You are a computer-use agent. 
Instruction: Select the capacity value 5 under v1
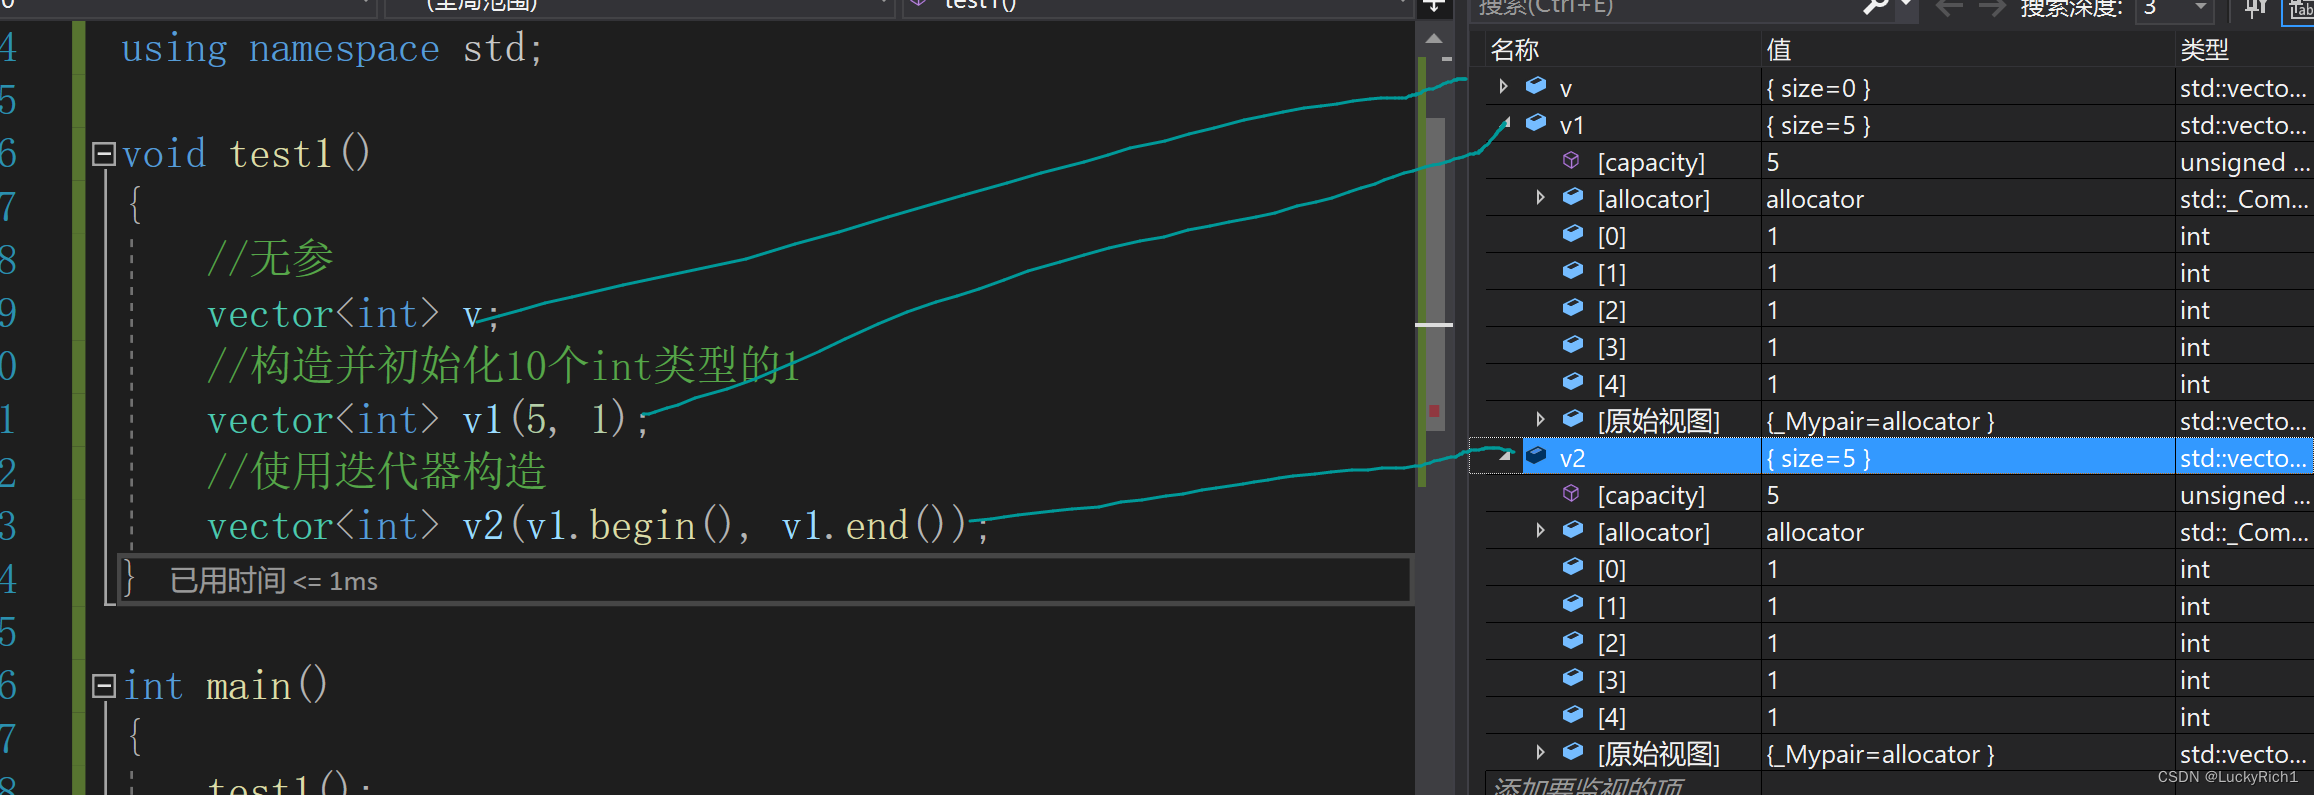click(x=1772, y=162)
